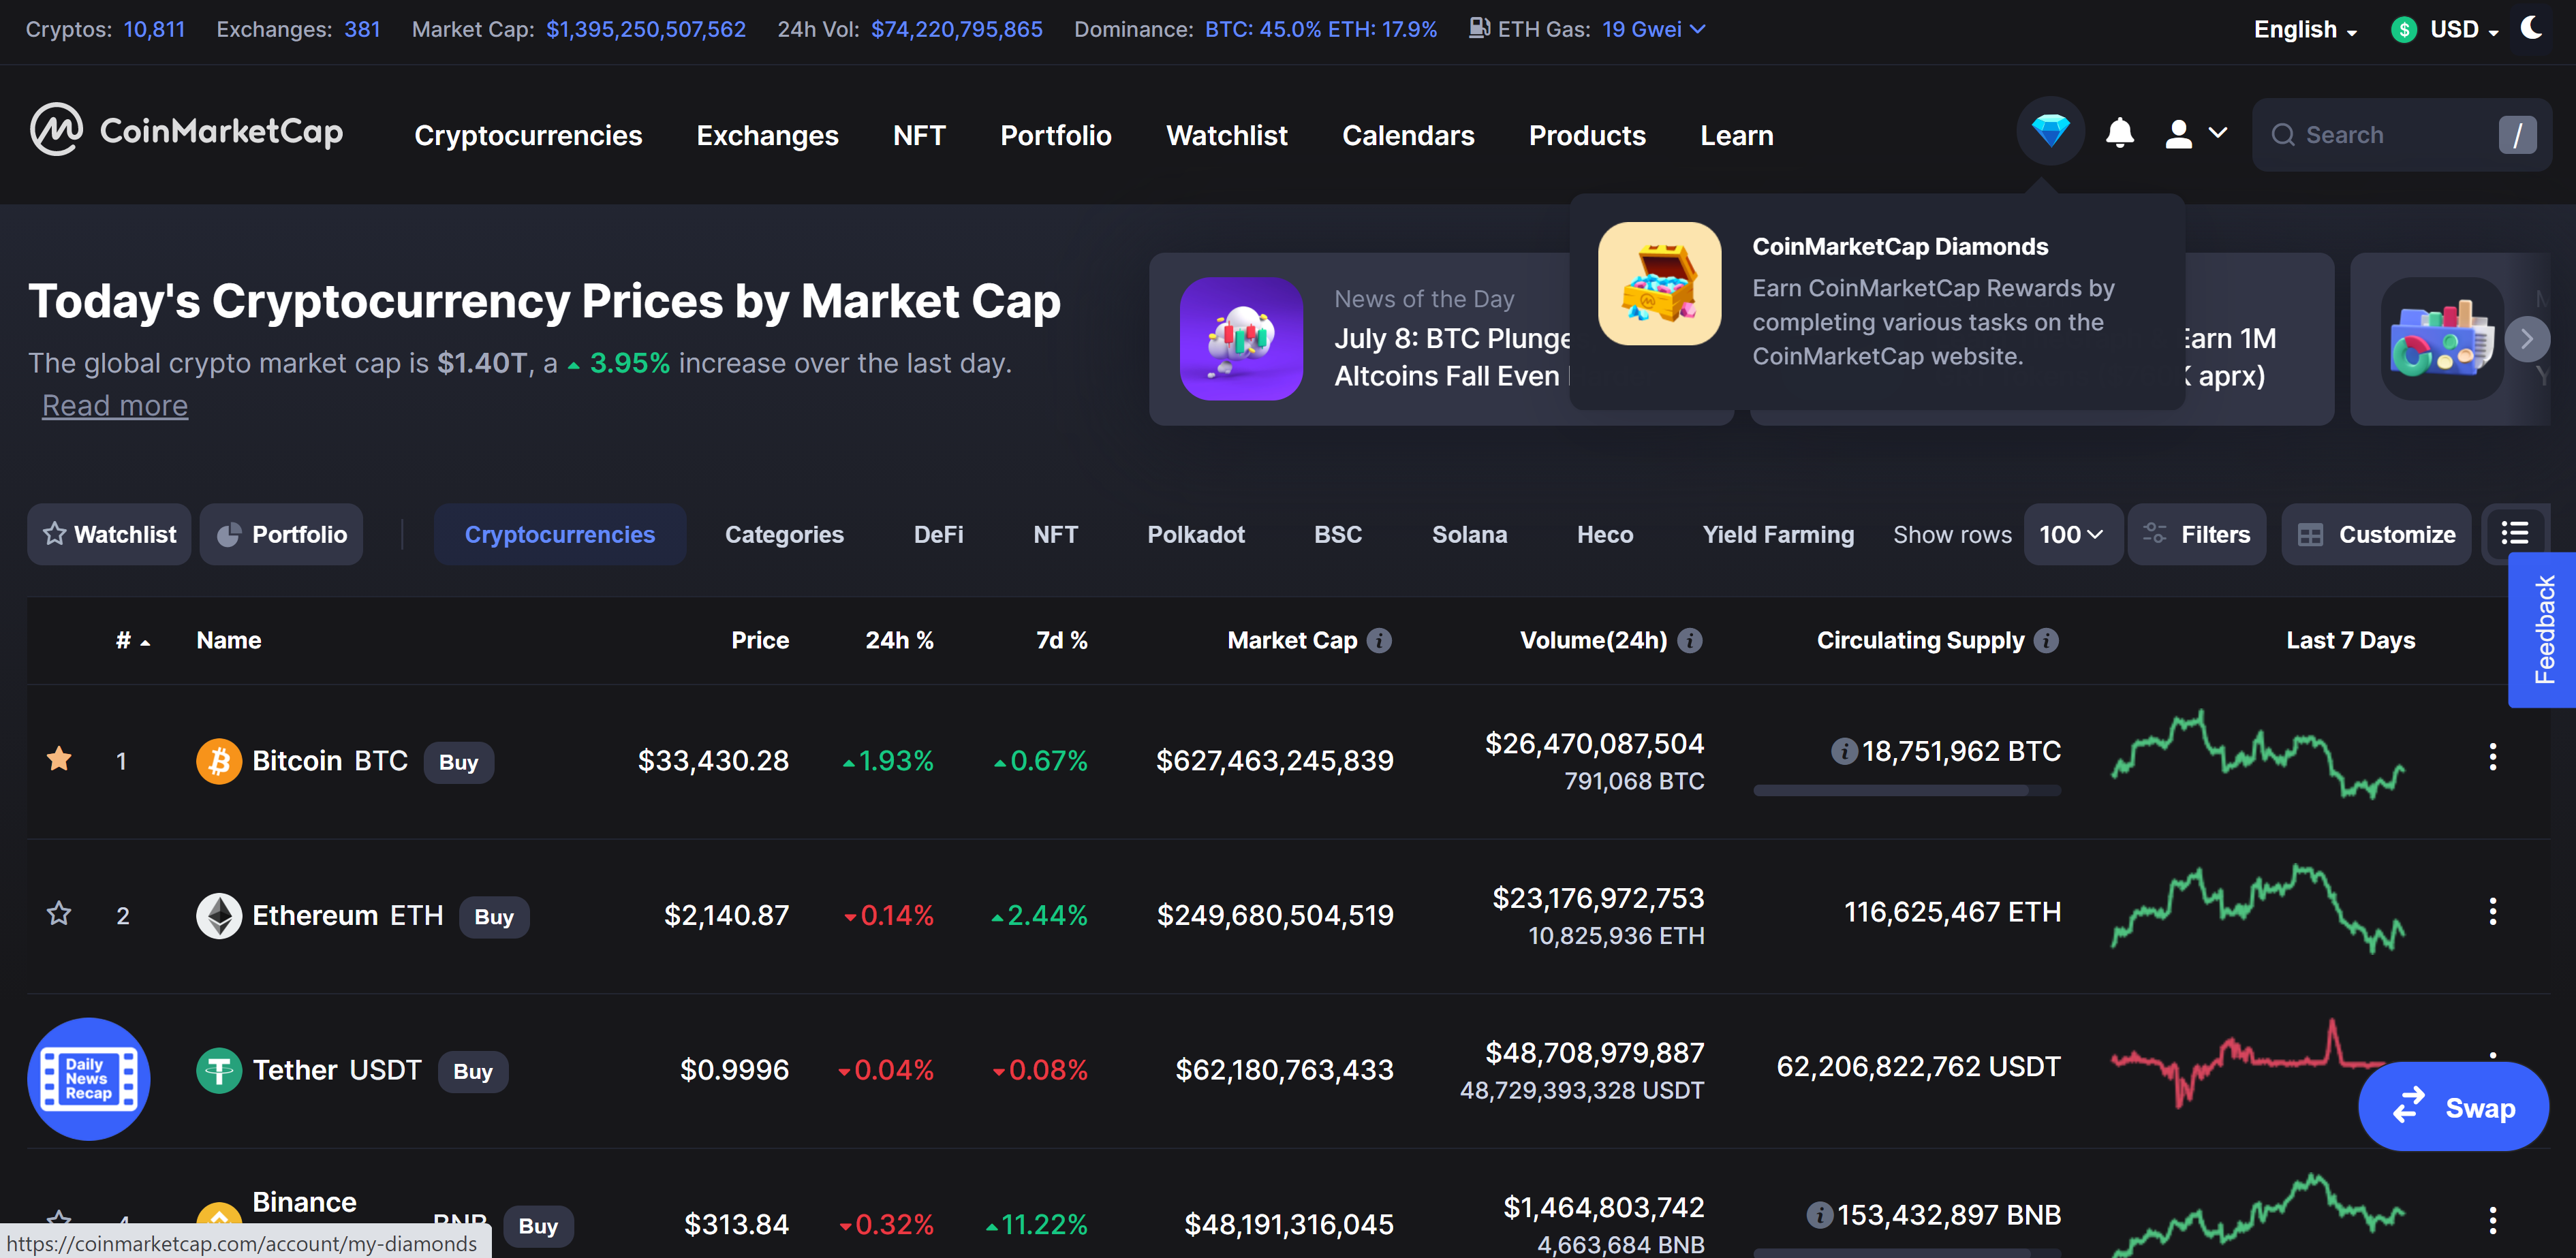
Task: Open the NFT navigation menu
Action: (x=919, y=135)
